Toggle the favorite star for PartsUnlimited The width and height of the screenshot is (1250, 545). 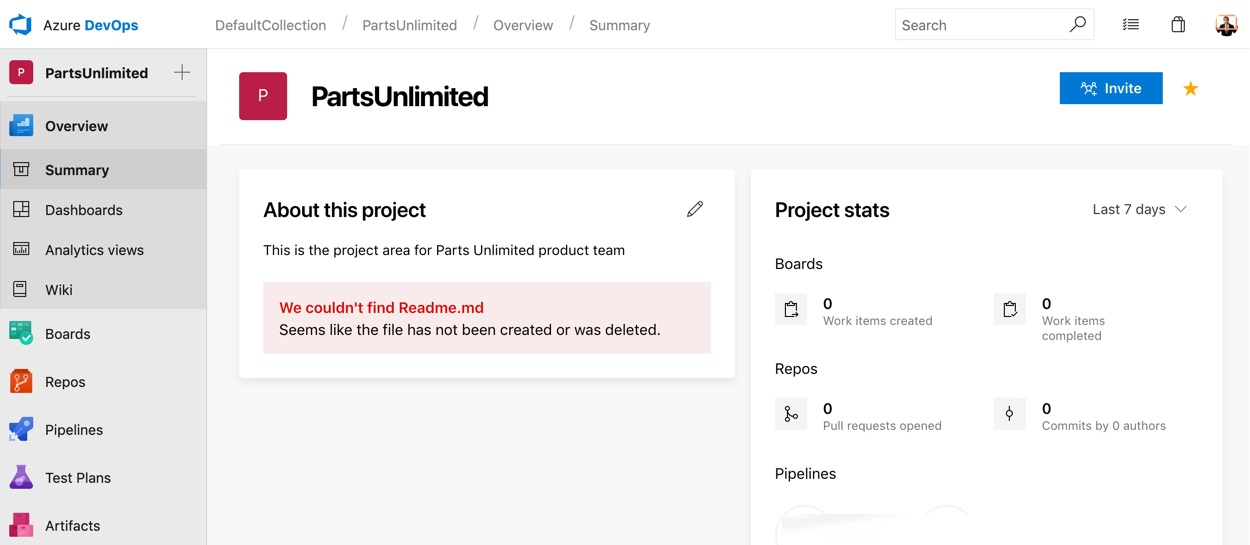1190,89
